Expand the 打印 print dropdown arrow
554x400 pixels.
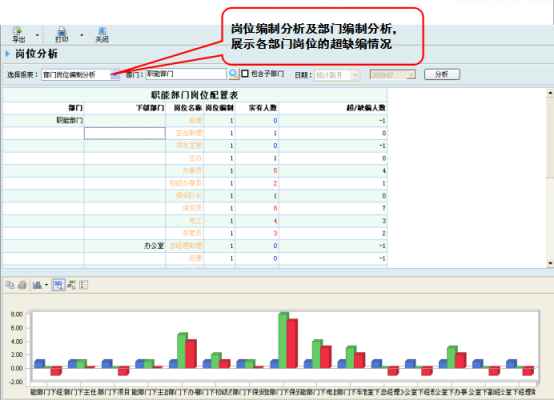(x=82, y=35)
